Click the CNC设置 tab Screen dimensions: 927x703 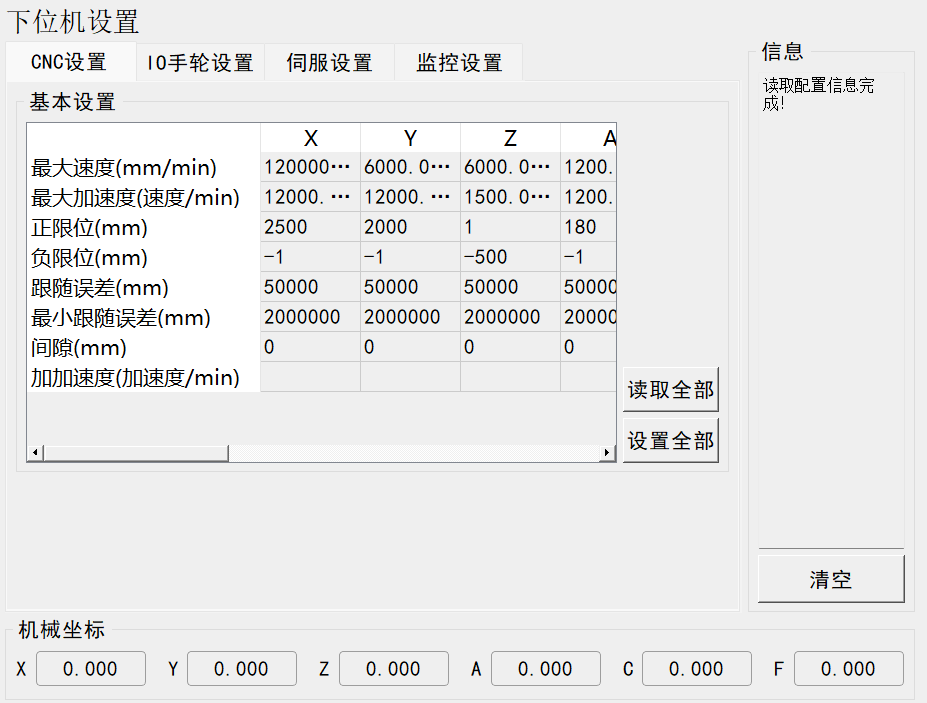[69, 62]
